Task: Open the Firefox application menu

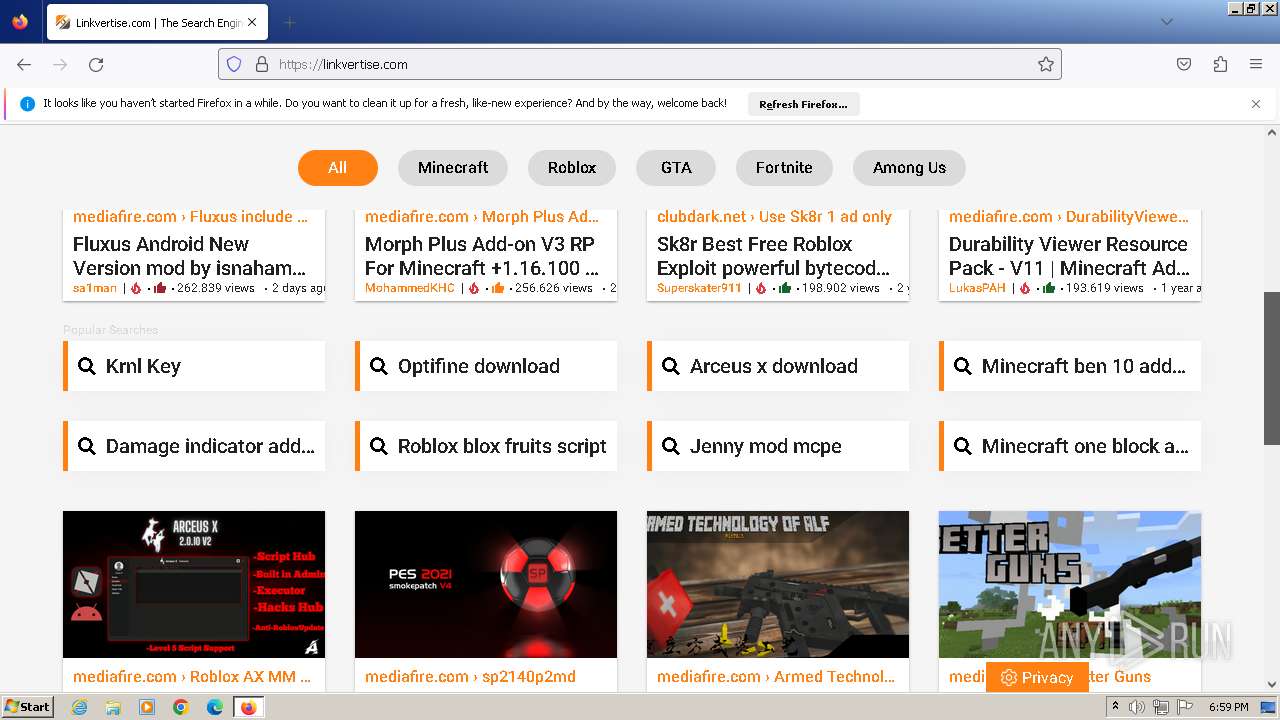Action: point(1256,64)
